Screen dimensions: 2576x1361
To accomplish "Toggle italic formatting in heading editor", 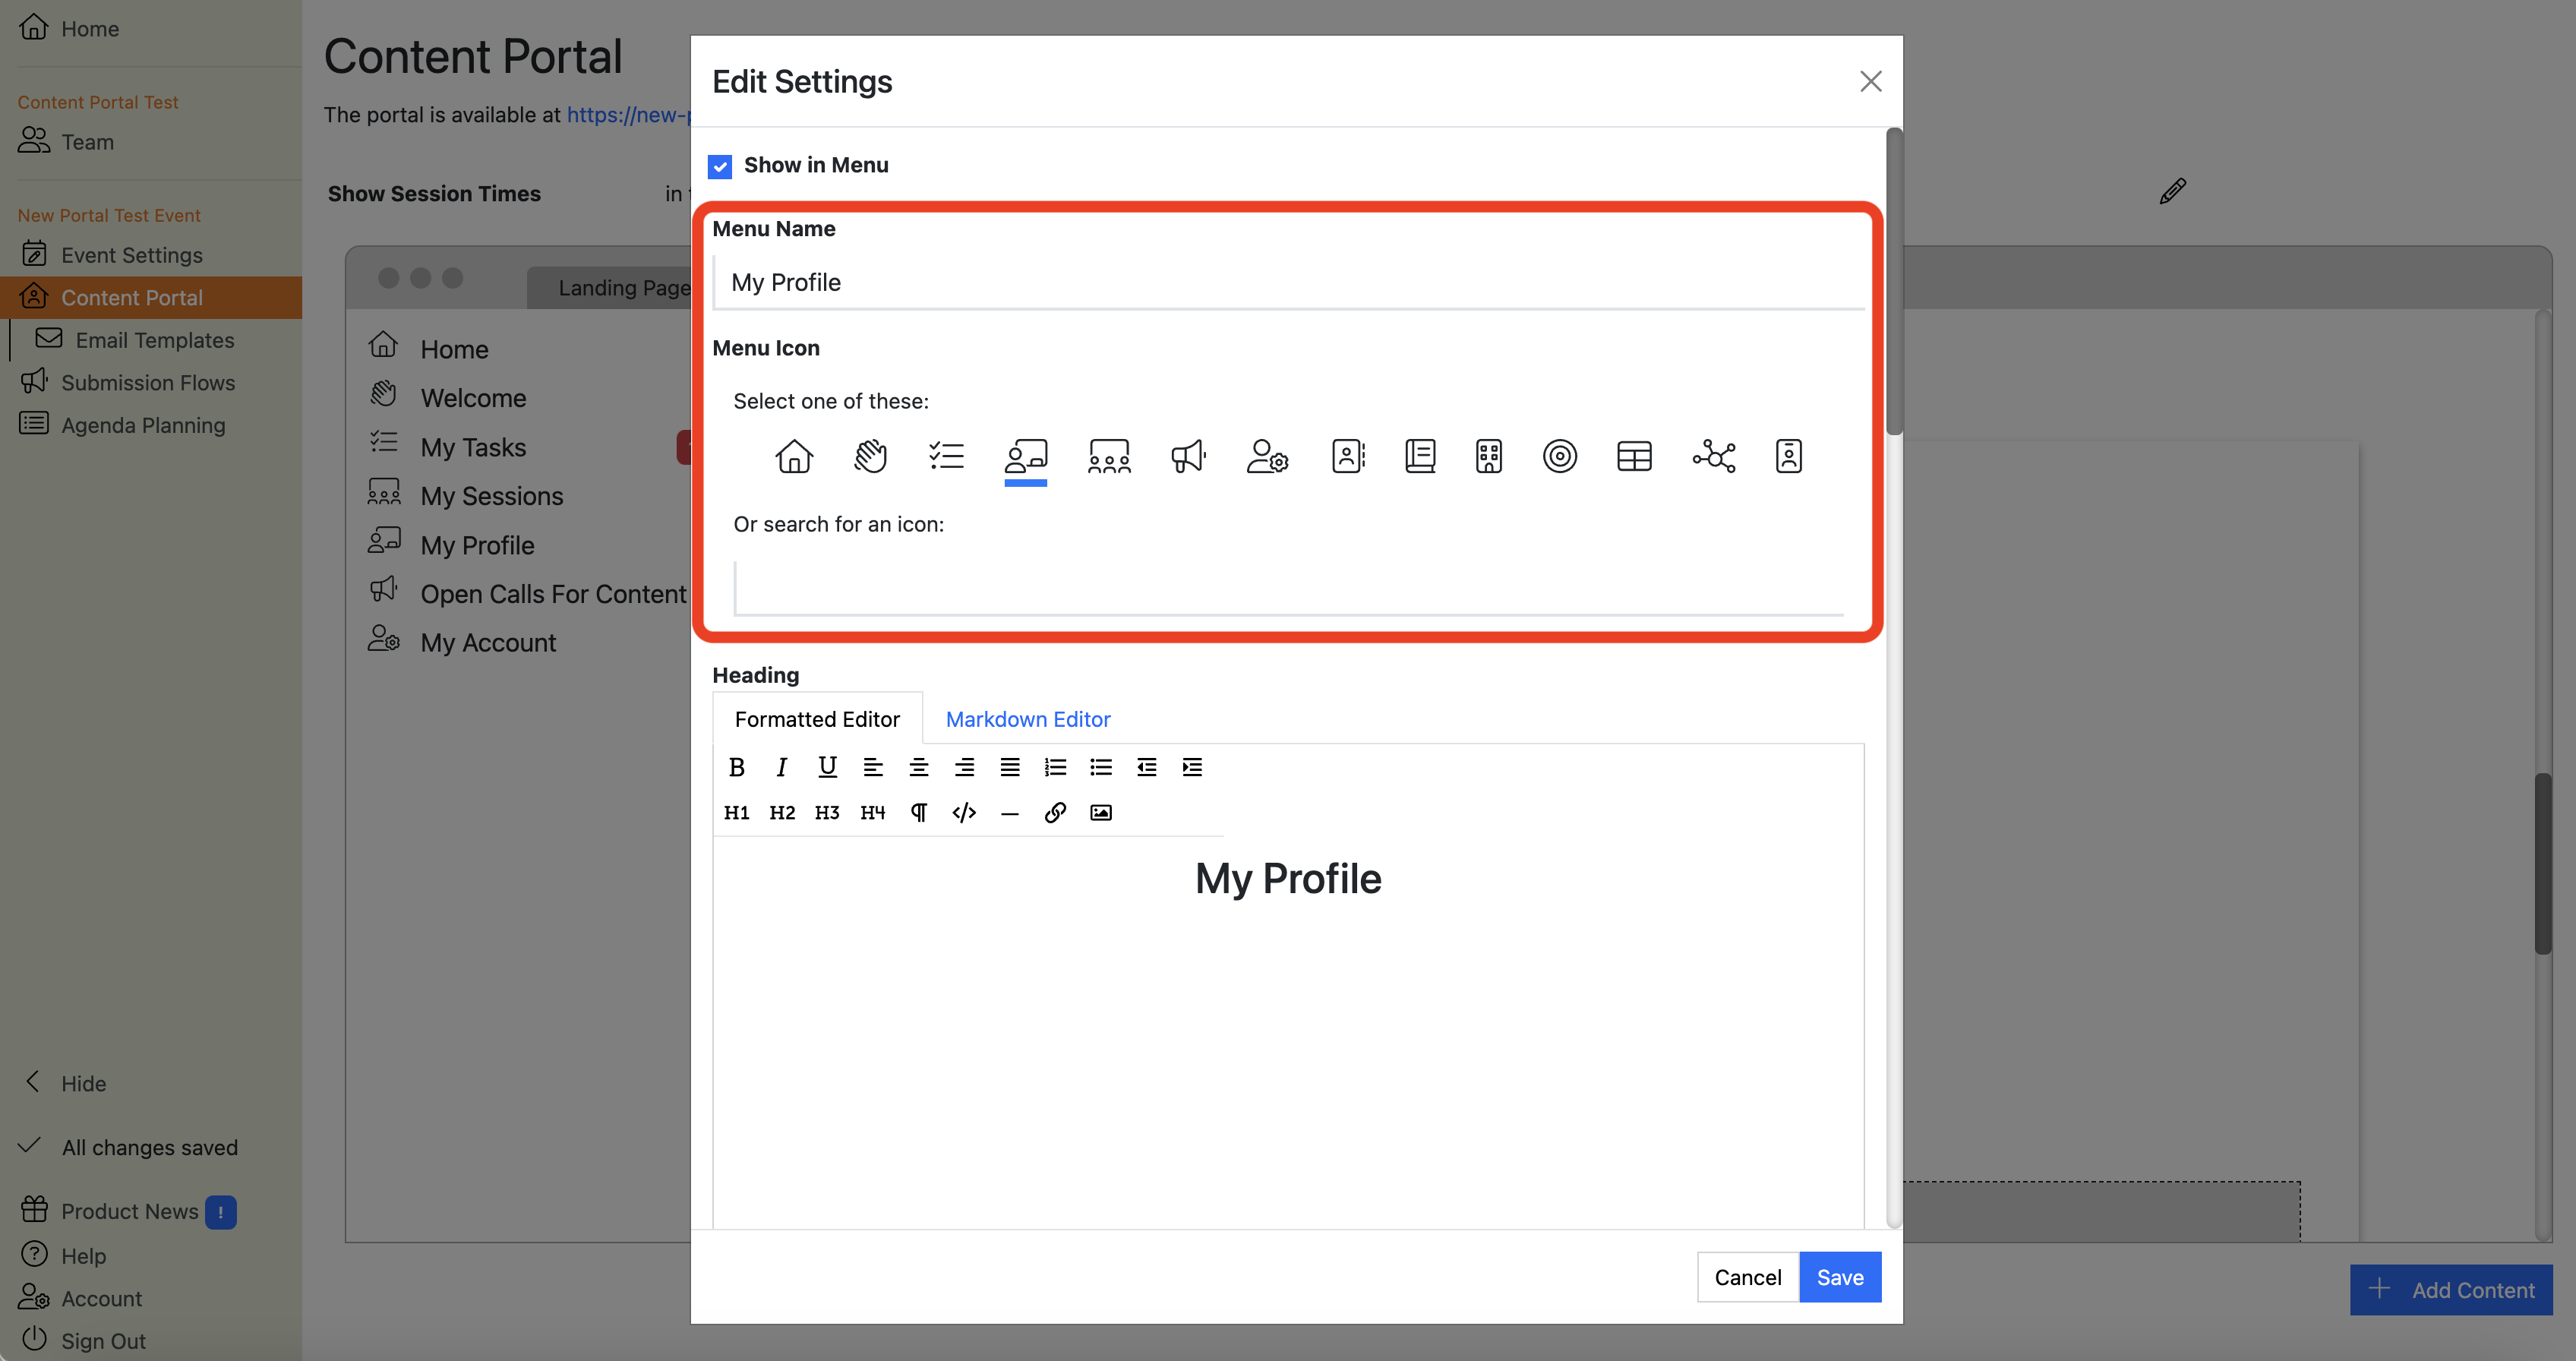I will 782,767.
